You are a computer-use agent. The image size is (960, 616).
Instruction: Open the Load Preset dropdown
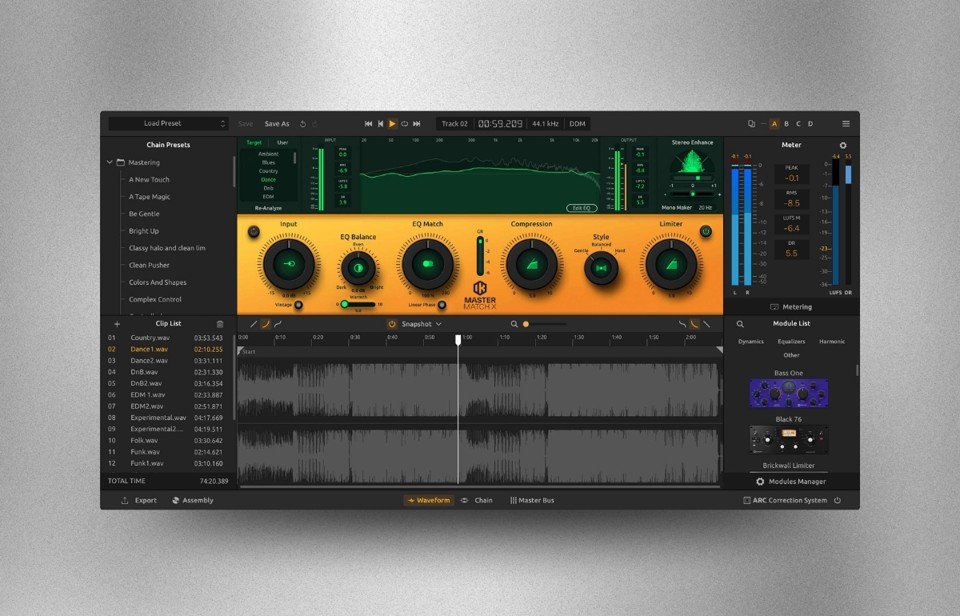pyautogui.click(x=168, y=124)
